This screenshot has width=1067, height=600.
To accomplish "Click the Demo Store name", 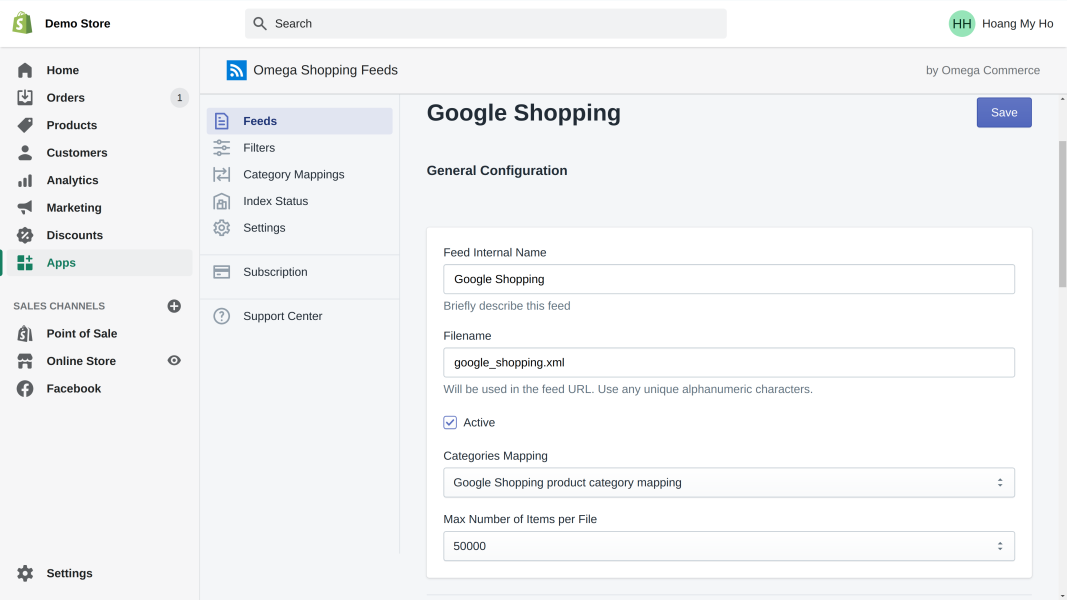I will pyautogui.click(x=78, y=24).
